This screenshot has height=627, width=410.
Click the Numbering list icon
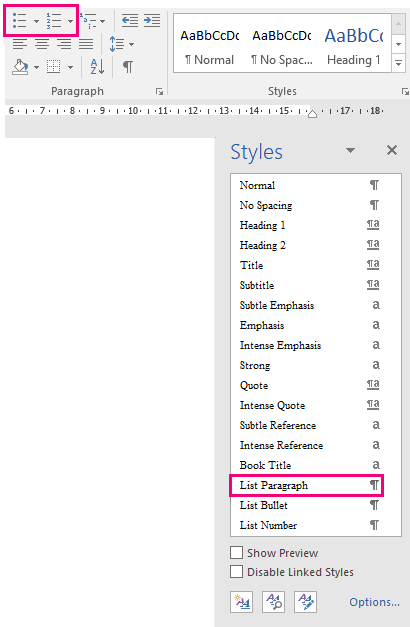point(54,20)
